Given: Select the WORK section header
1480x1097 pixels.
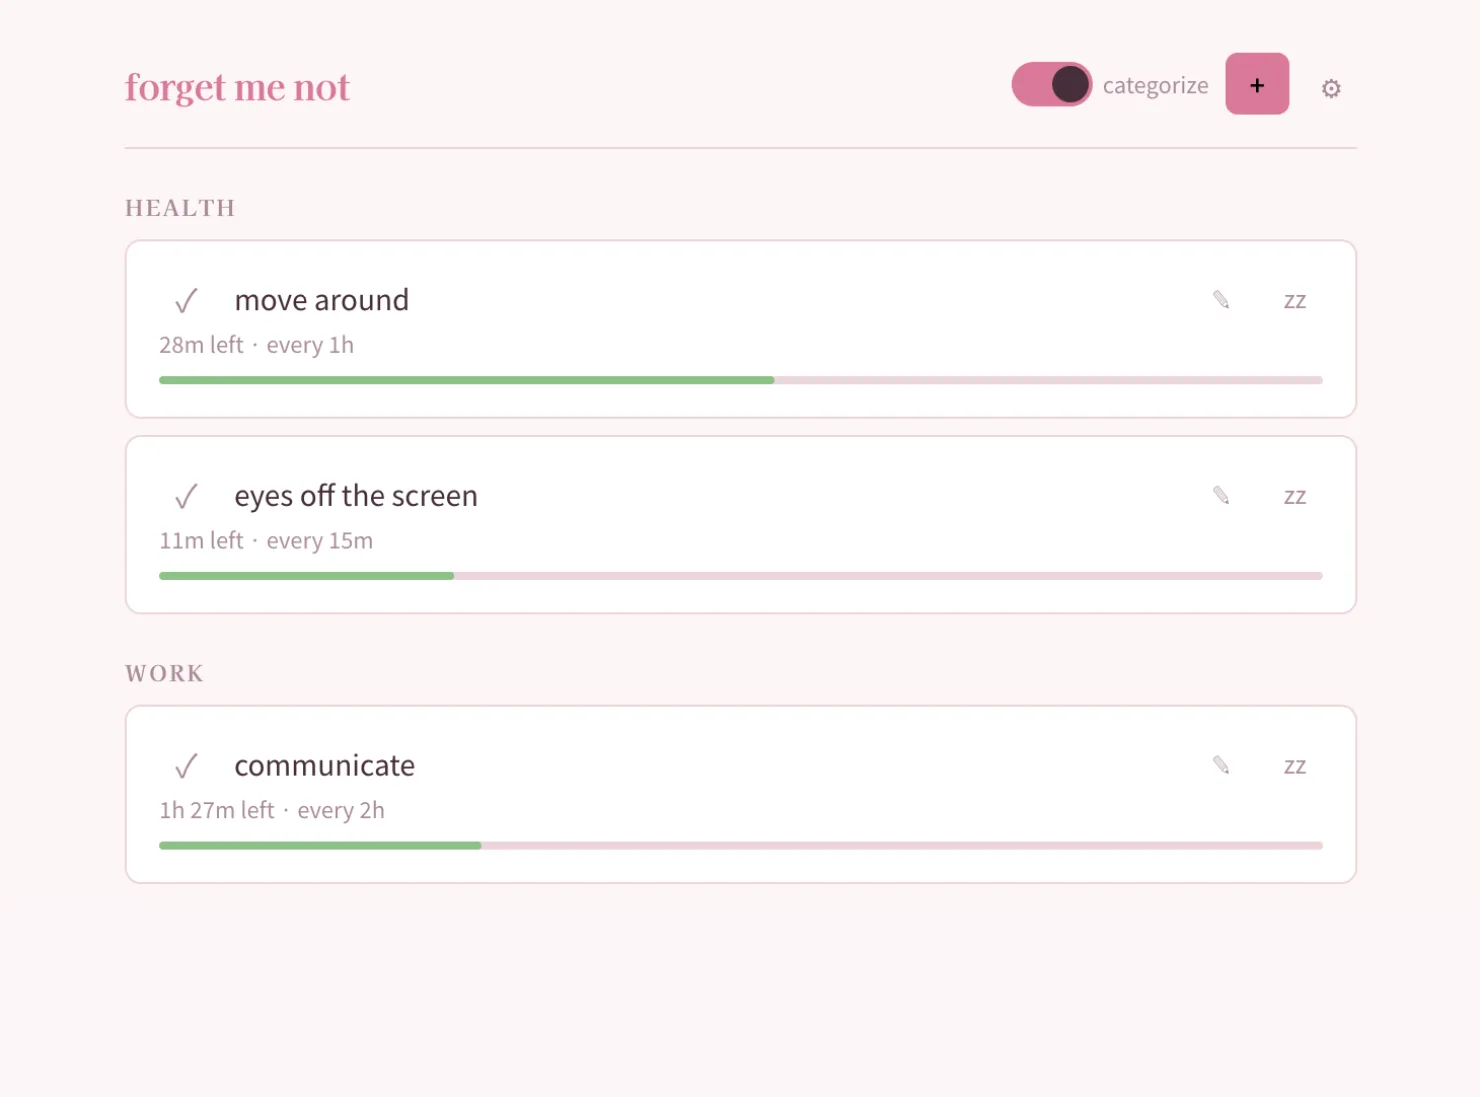Looking at the screenshot, I should [164, 673].
